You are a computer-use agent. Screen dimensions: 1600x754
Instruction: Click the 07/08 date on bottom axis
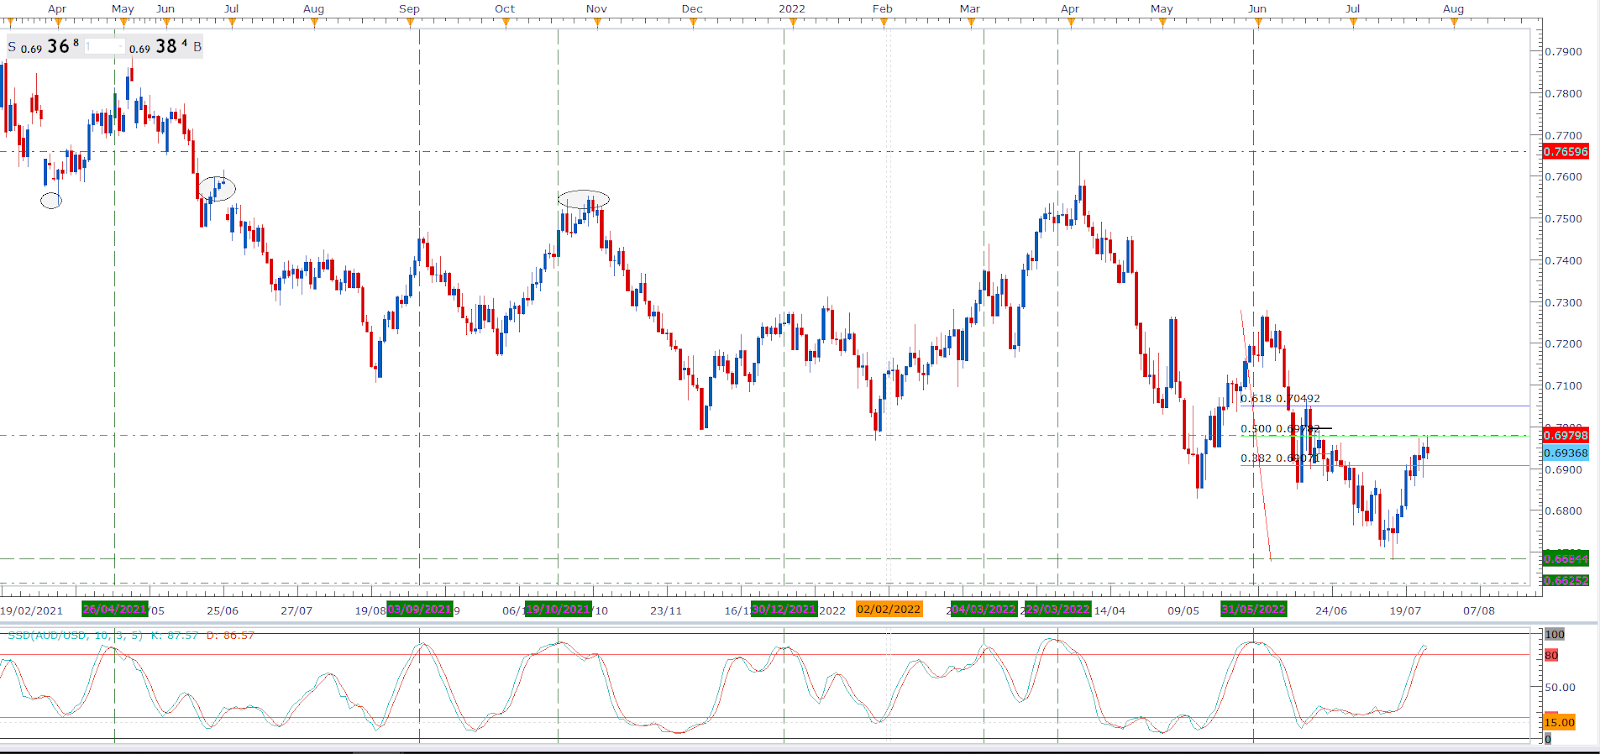pos(1479,610)
